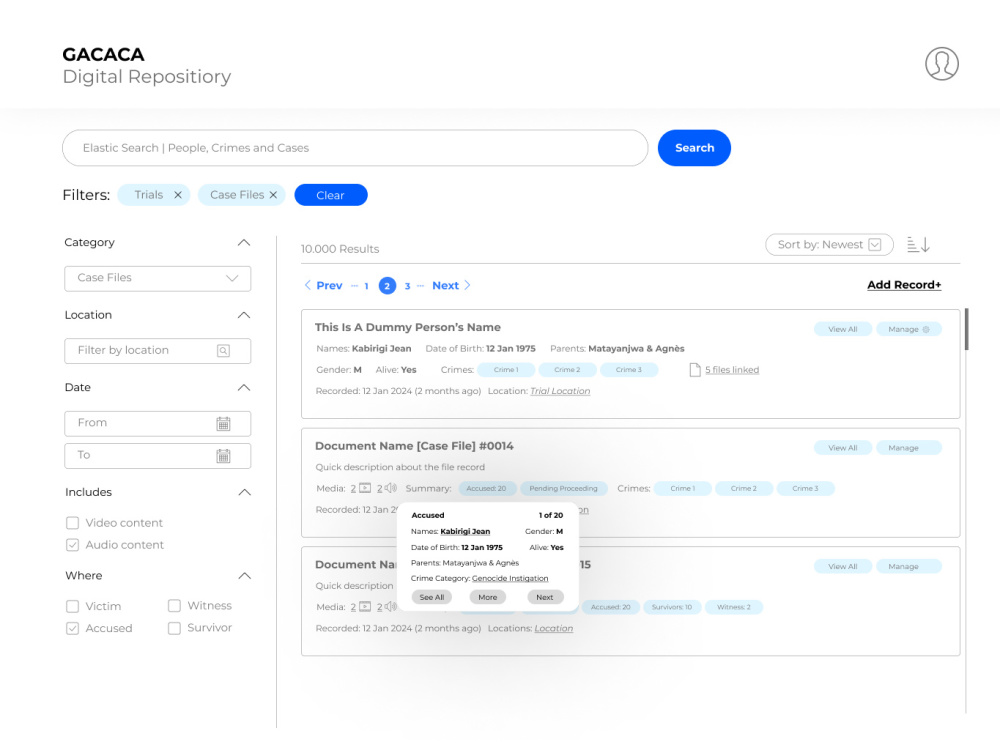Remove the Trials filter chip
1000x750 pixels.
coord(178,195)
